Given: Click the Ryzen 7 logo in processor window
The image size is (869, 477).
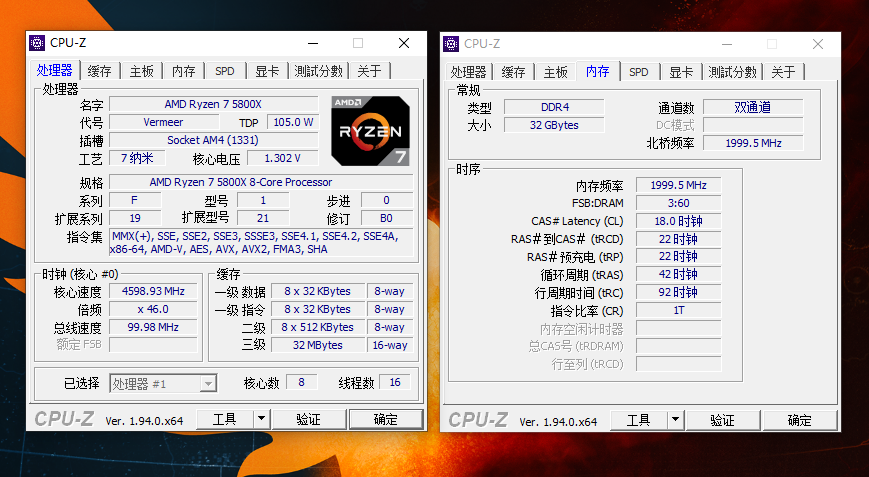Looking at the screenshot, I should click(371, 131).
